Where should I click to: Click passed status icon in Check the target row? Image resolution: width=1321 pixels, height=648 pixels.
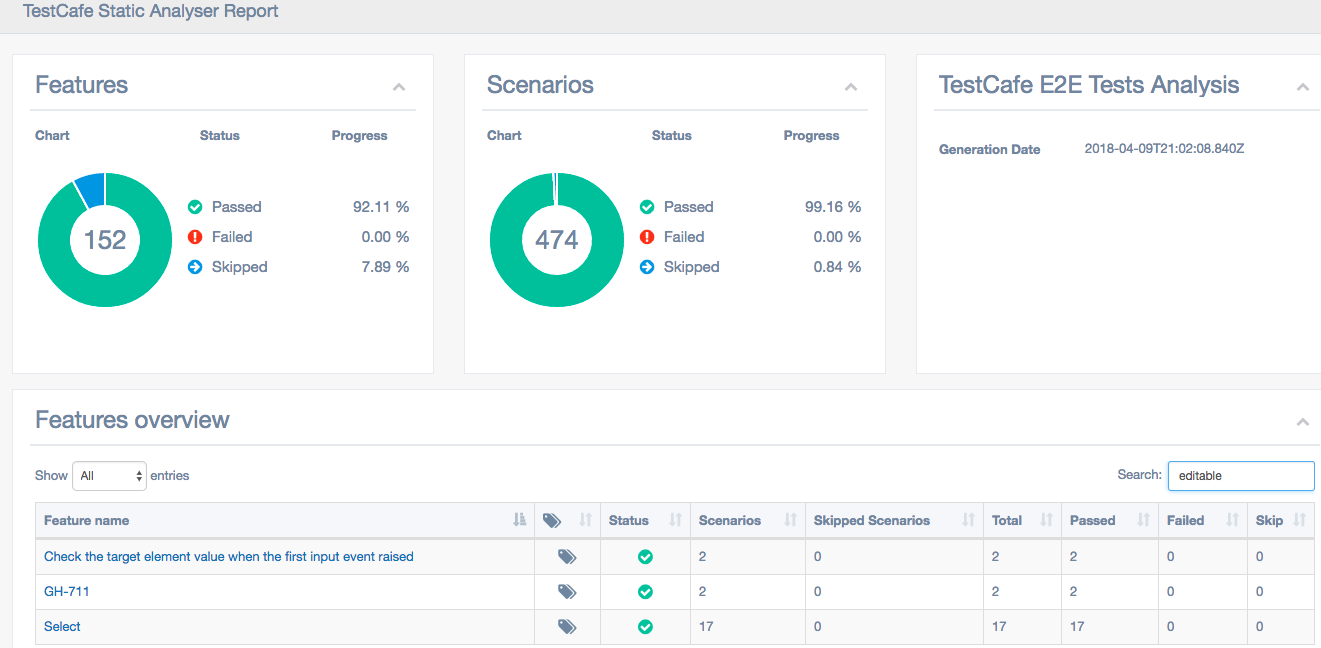tap(645, 557)
